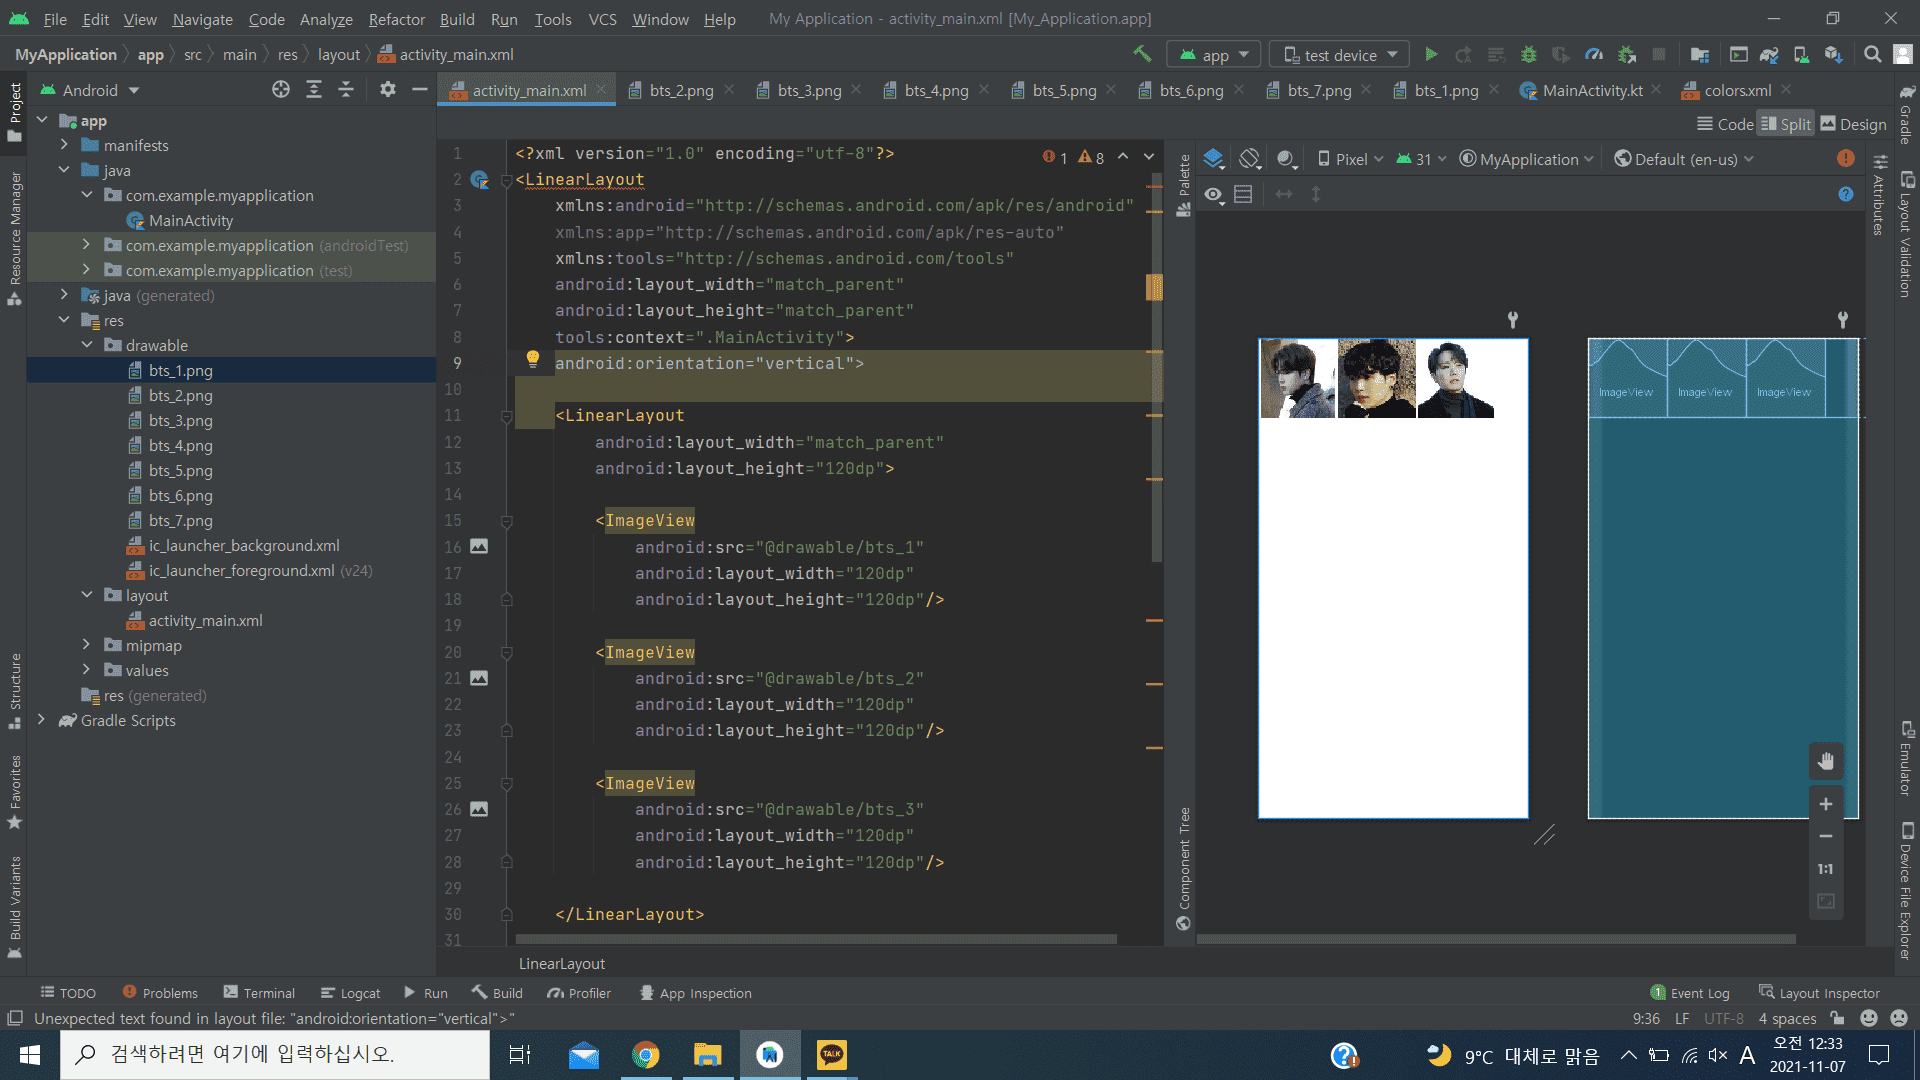Click the Make Project hammer icon
This screenshot has height=1080, width=1920.
point(1142,54)
